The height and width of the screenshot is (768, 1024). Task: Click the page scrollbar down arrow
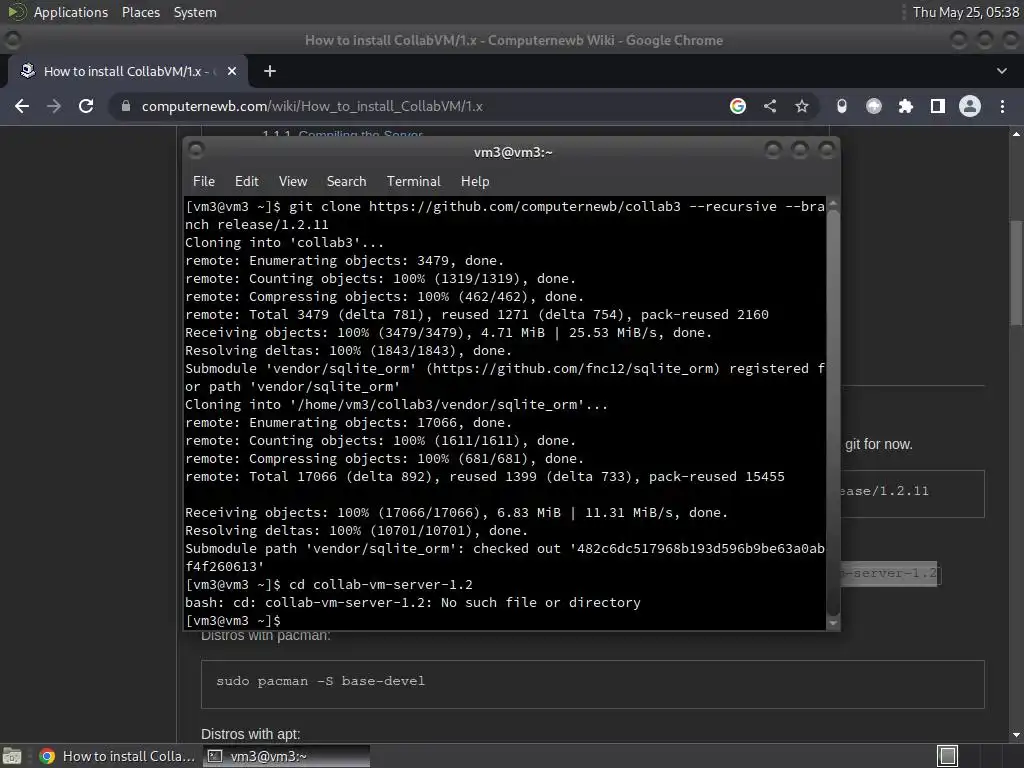point(1017,735)
